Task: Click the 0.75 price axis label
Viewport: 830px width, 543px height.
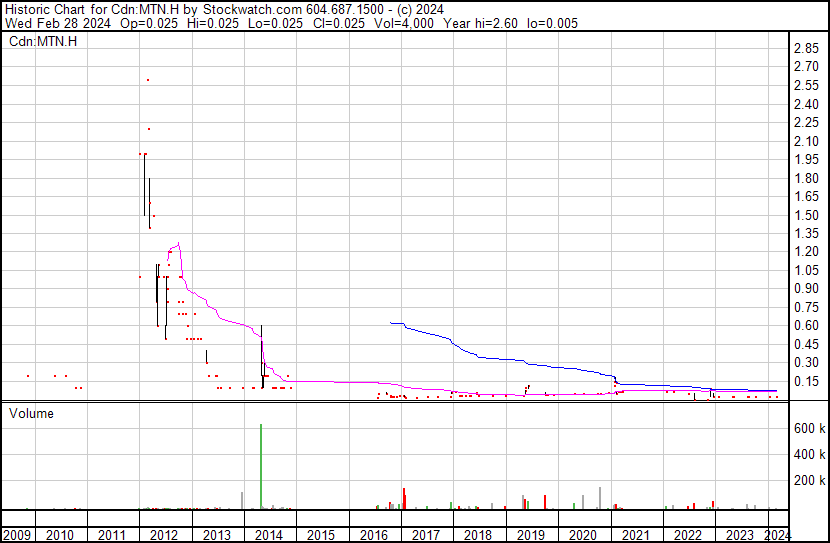Action: click(x=806, y=307)
